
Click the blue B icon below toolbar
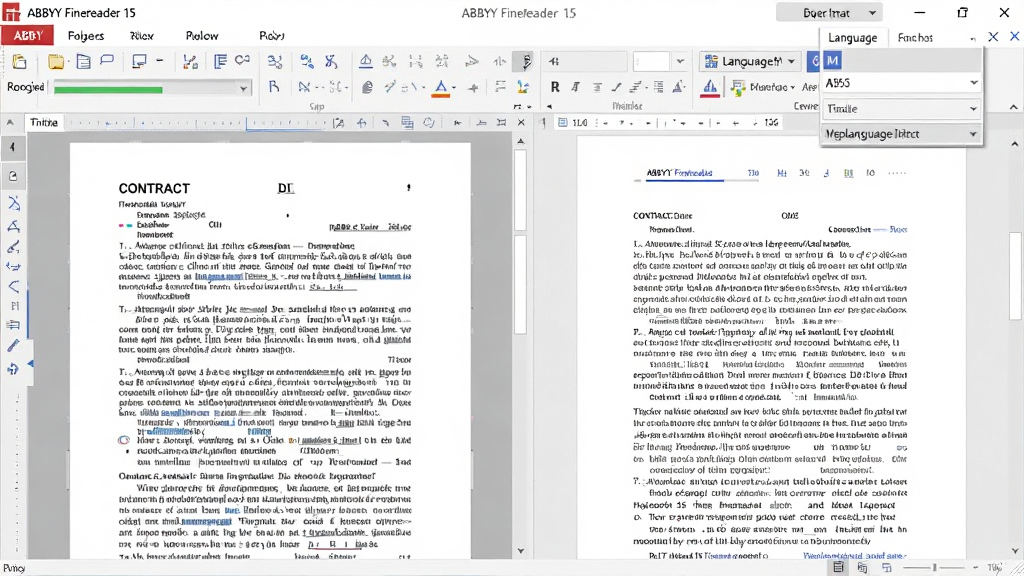(274, 87)
